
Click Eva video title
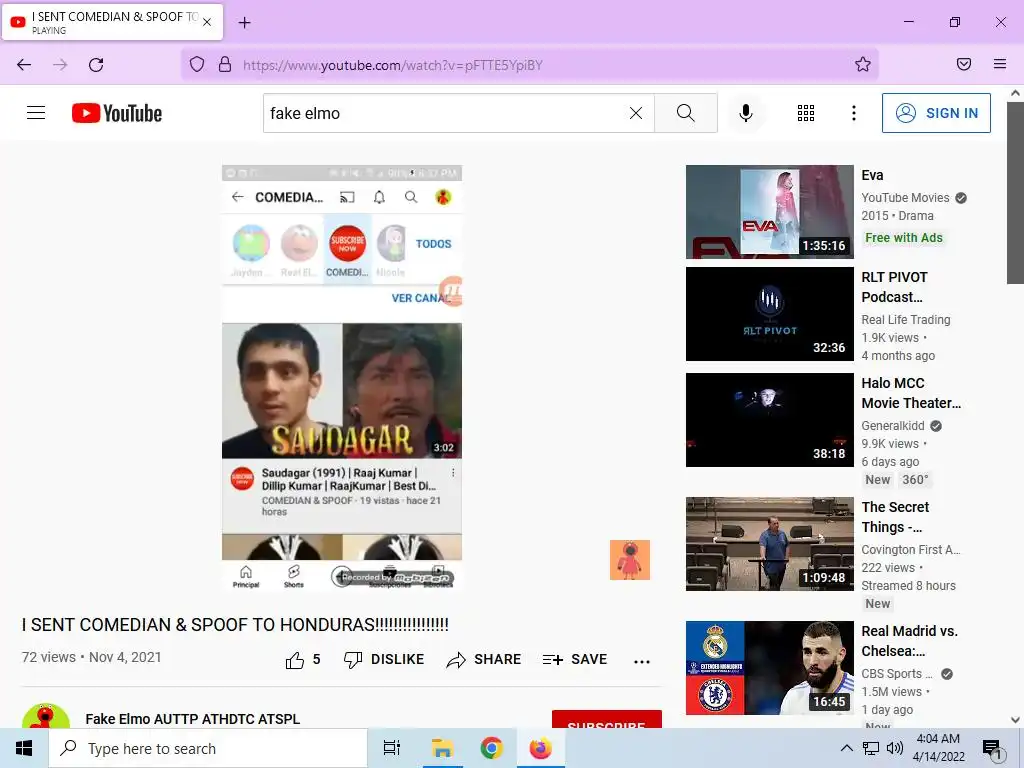(x=872, y=175)
